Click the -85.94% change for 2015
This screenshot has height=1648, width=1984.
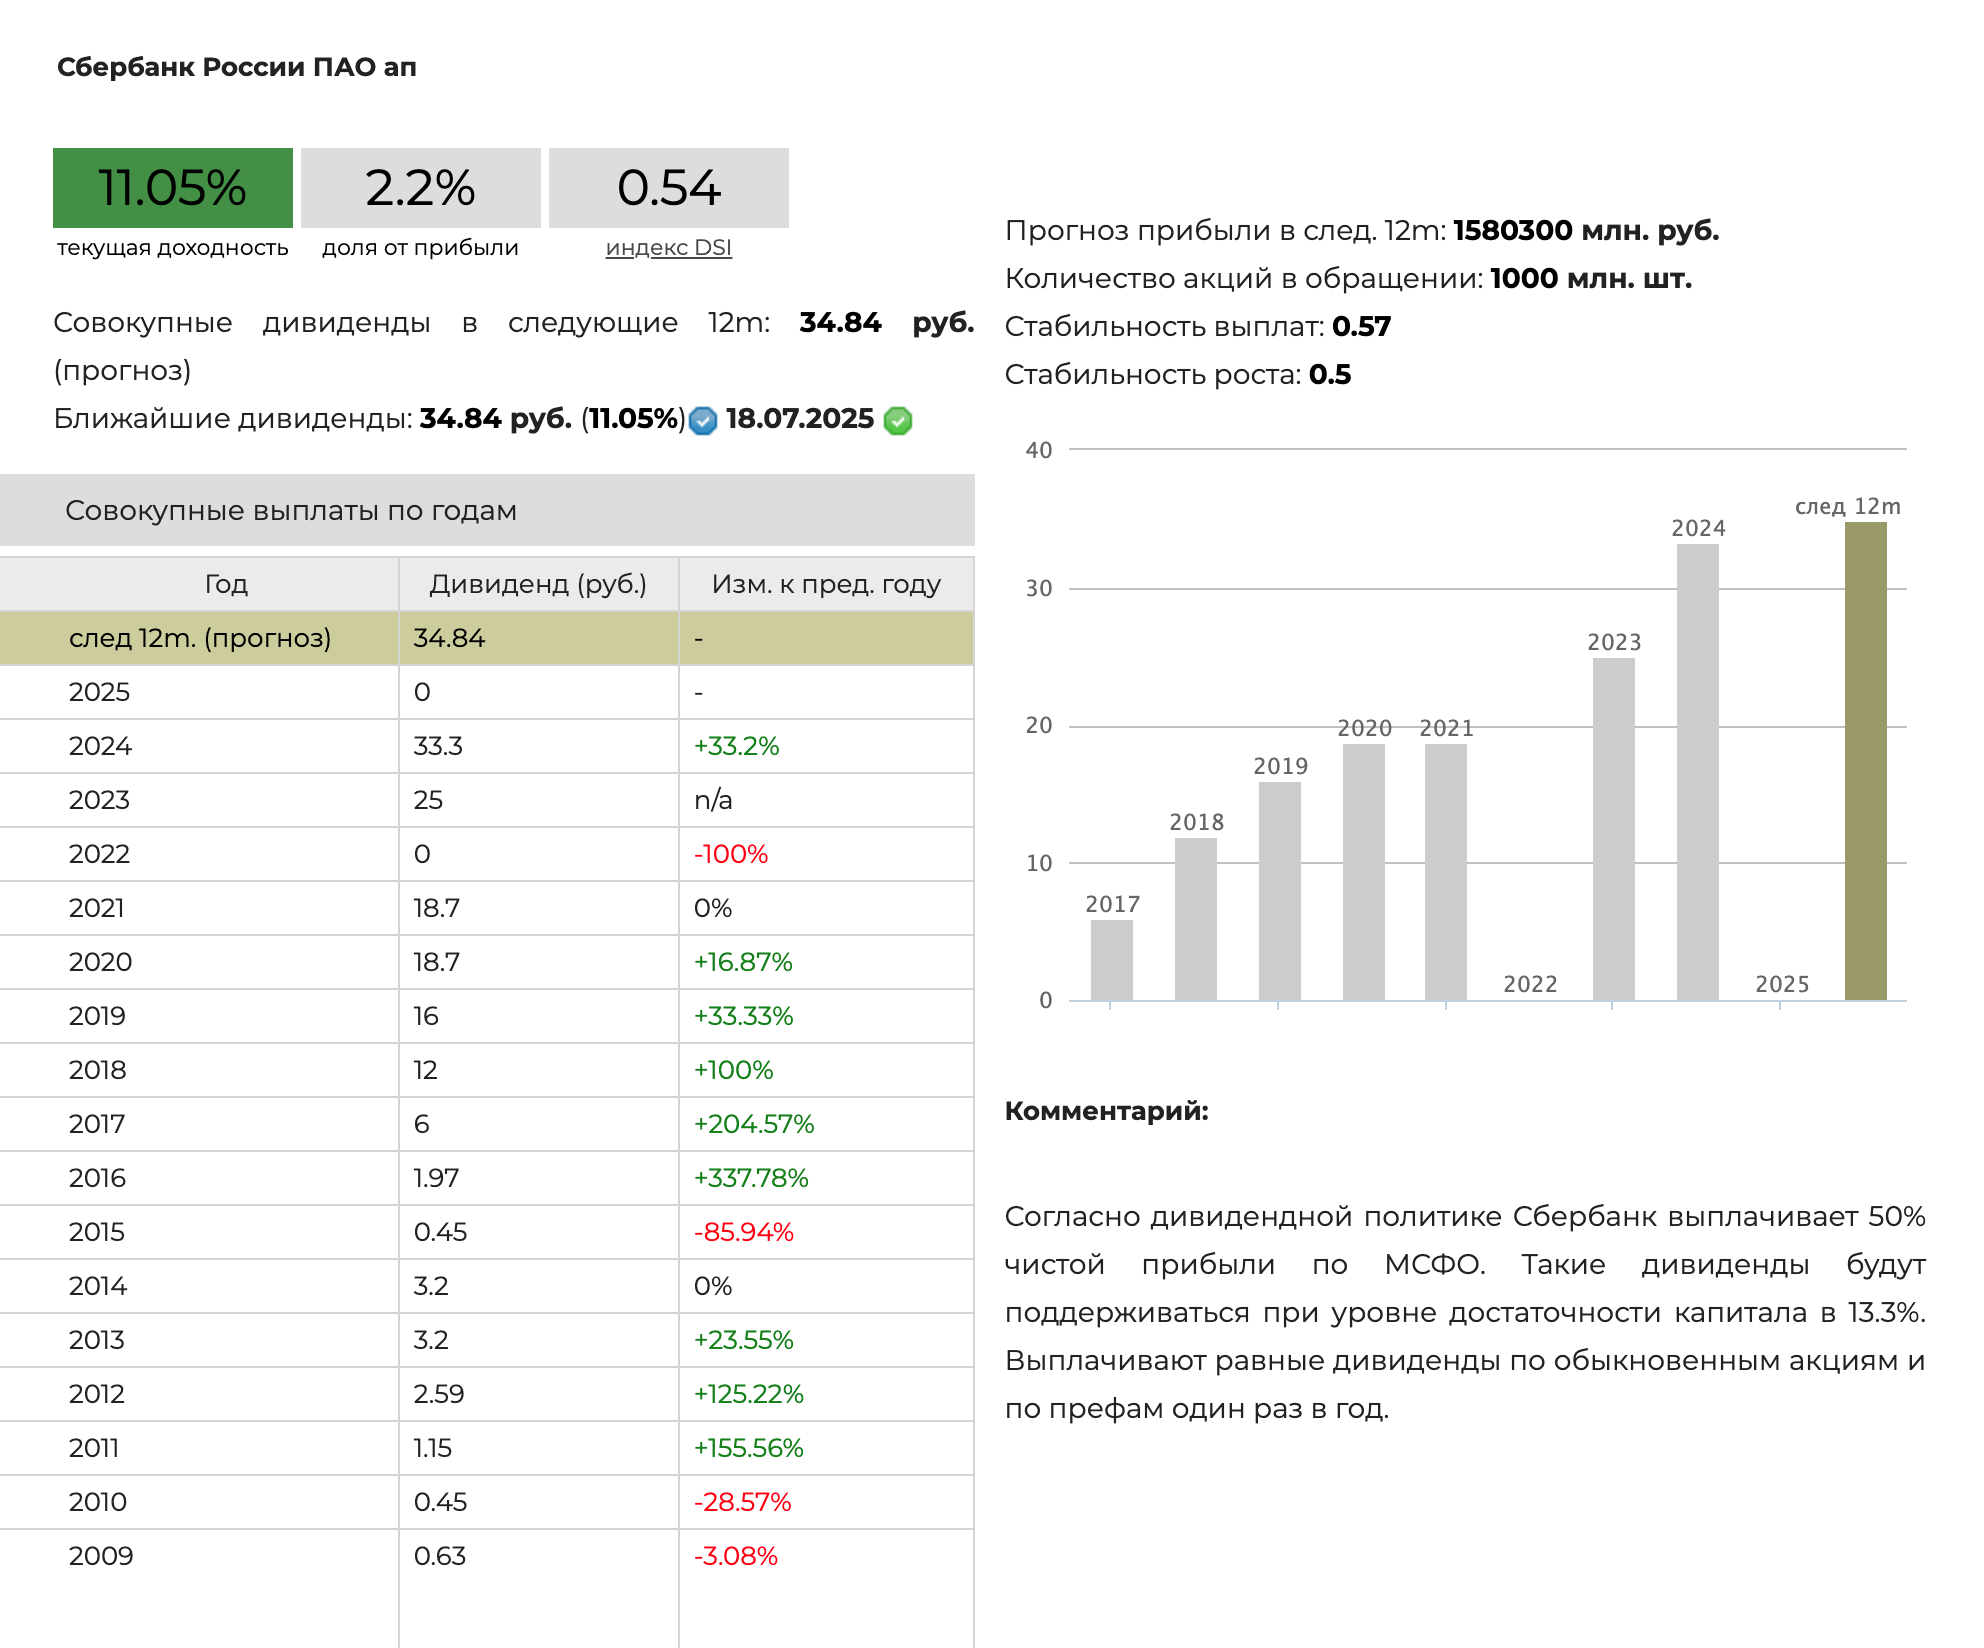coord(744,1232)
